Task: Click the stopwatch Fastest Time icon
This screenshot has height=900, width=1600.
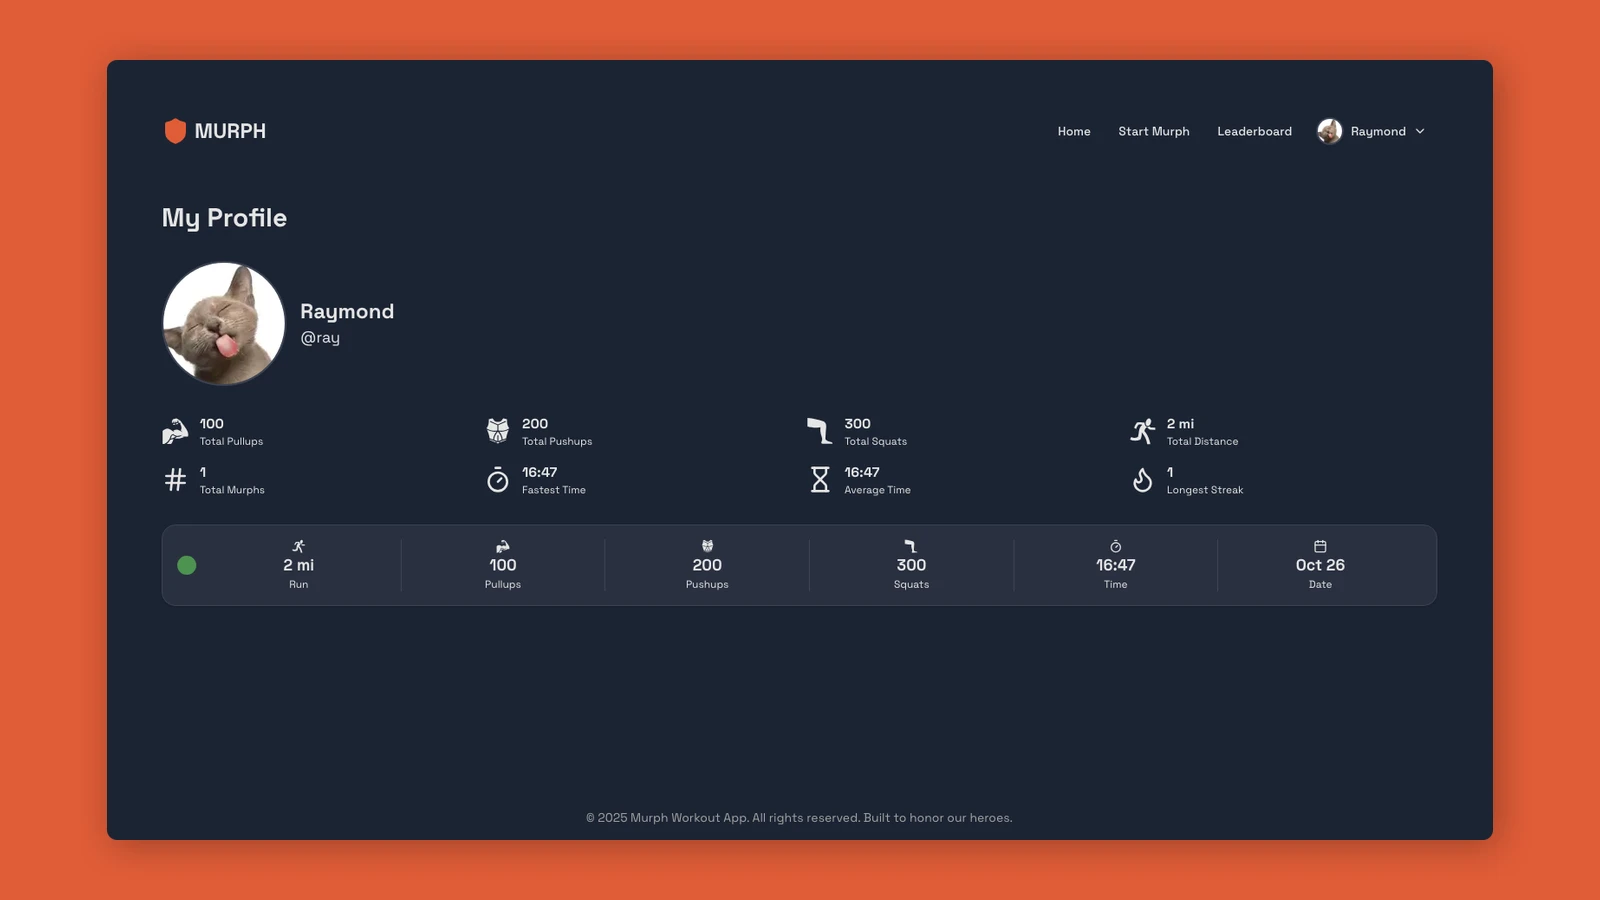Action: [x=498, y=480]
